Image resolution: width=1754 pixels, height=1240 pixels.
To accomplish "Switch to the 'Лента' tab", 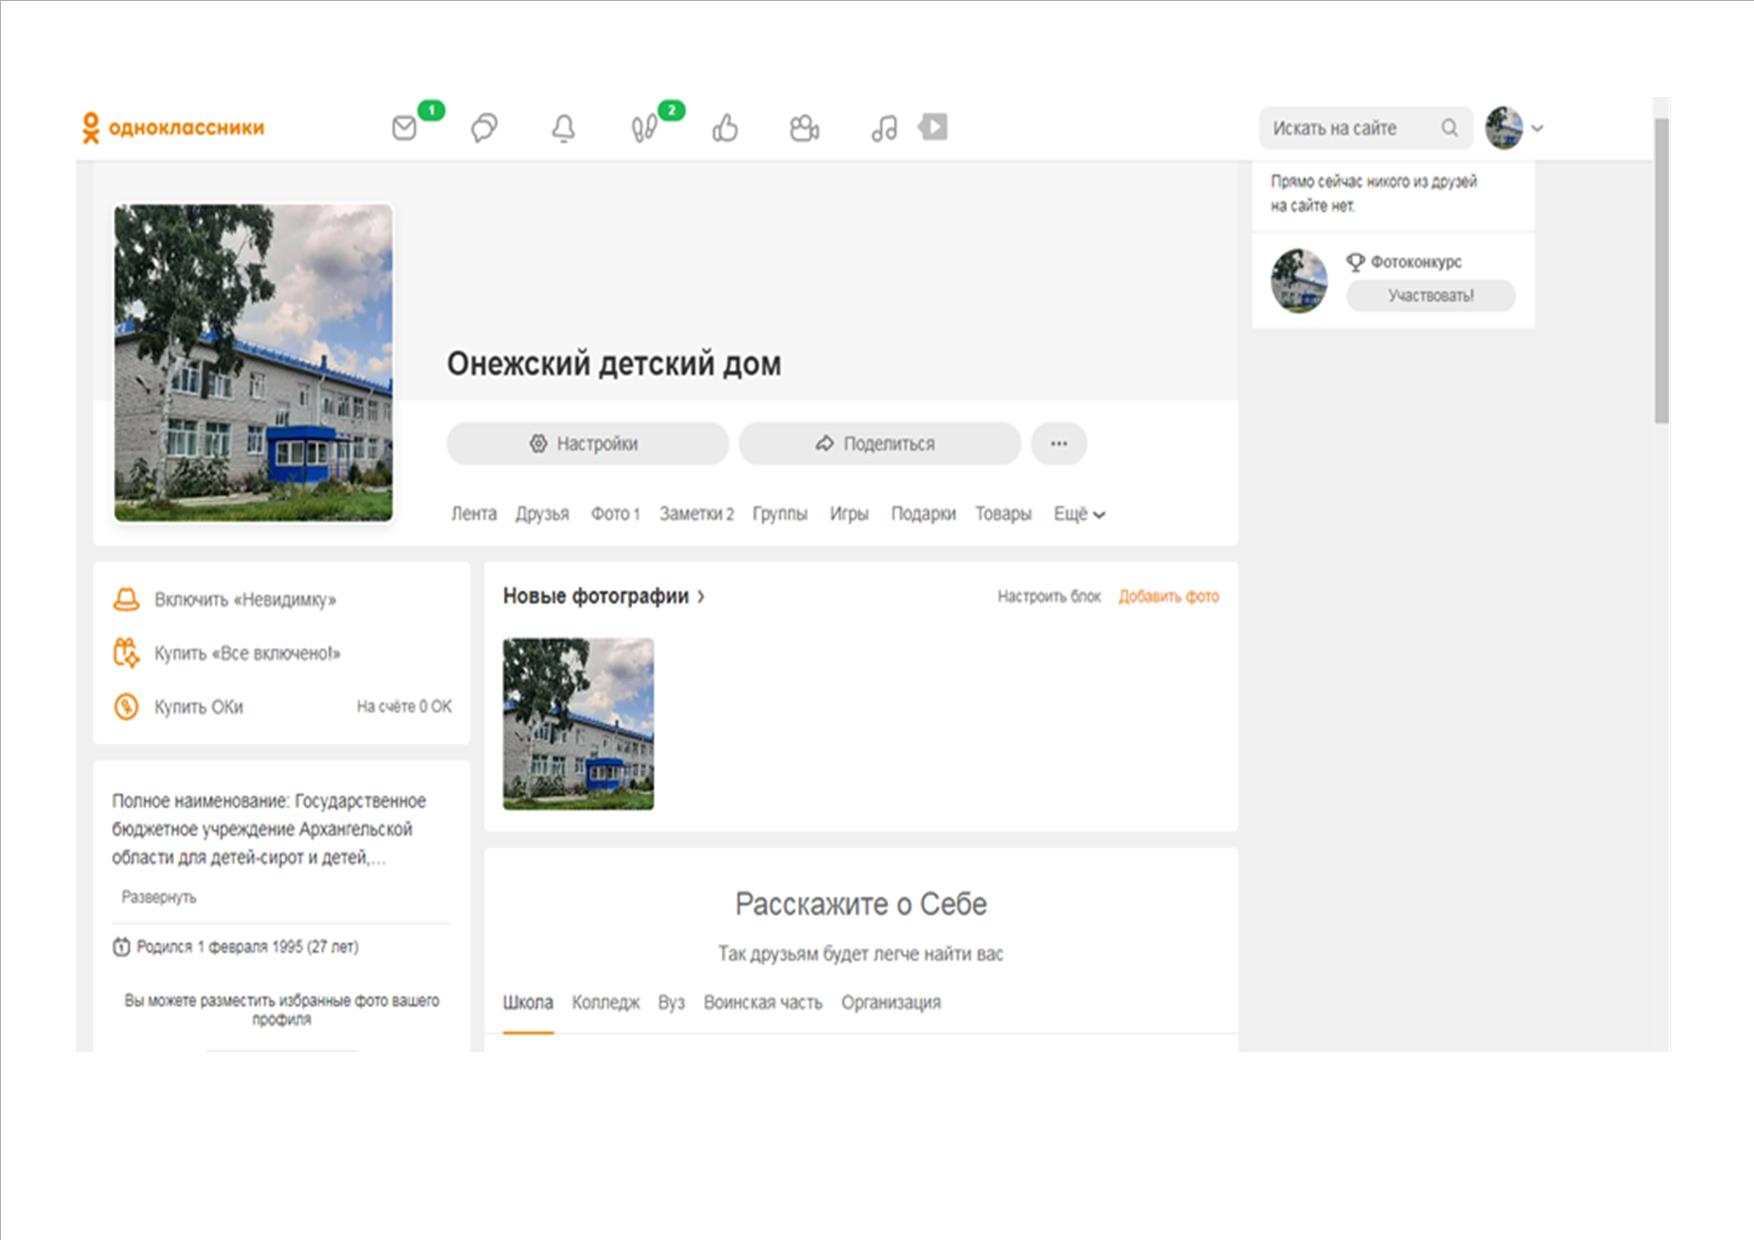I will (x=473, y=514).
